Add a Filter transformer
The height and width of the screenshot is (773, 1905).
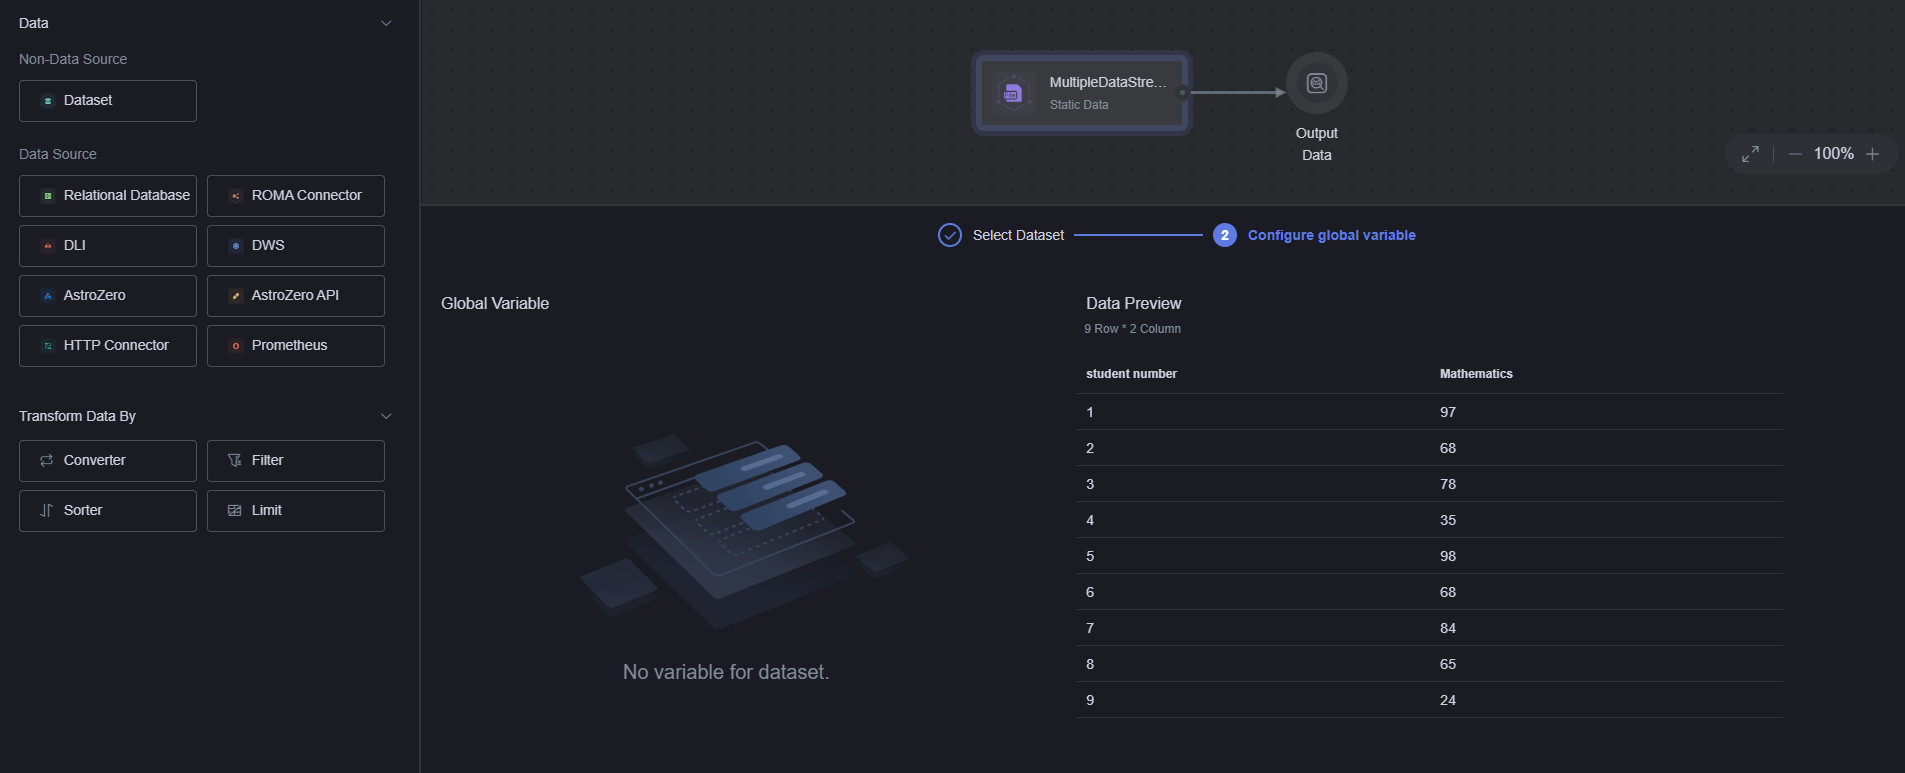pos(296,461)
